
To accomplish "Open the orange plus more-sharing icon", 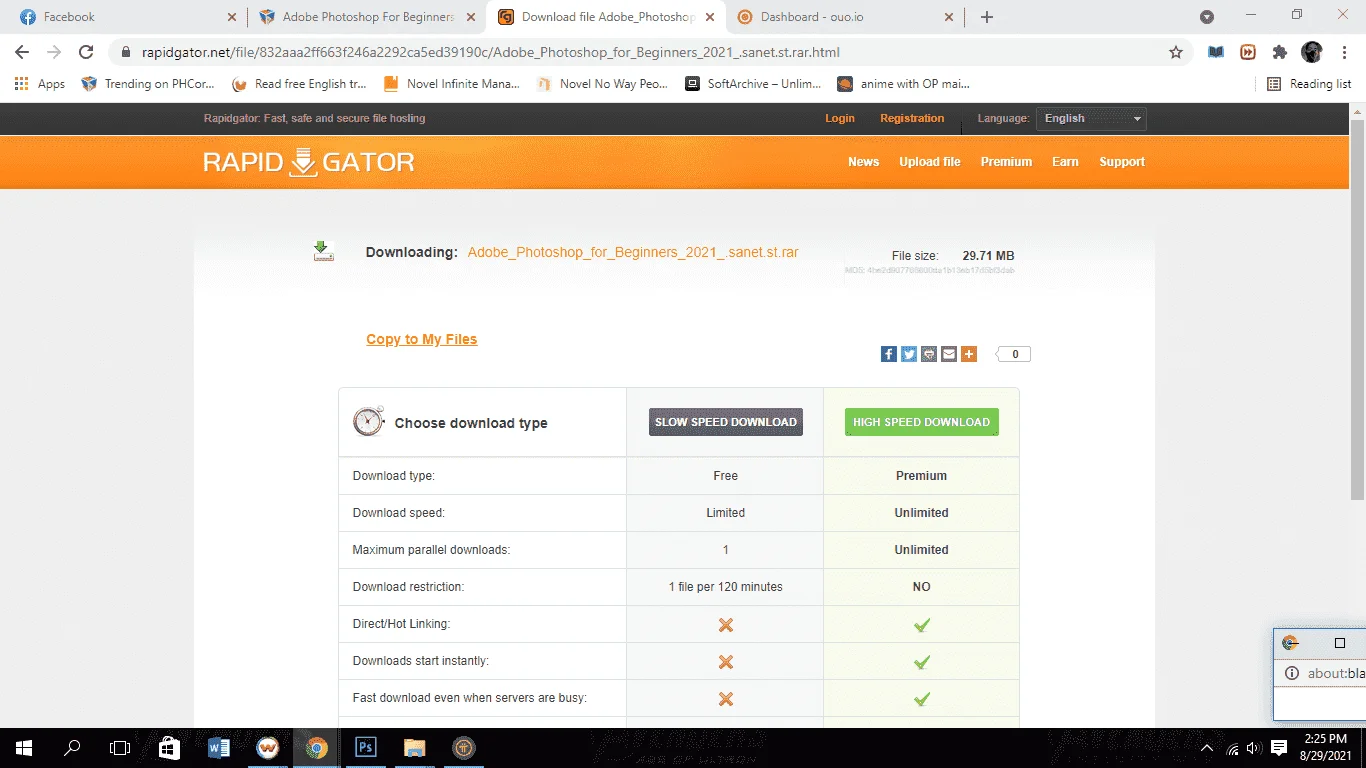I will (968, 354).
